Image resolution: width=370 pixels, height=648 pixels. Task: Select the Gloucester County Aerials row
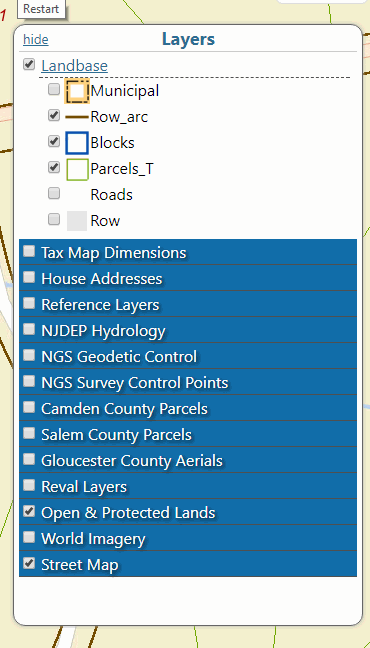188,460
